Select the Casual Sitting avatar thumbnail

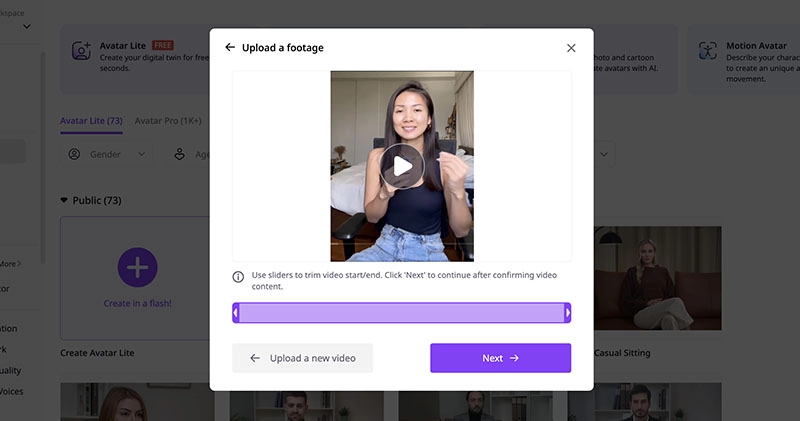658,278
